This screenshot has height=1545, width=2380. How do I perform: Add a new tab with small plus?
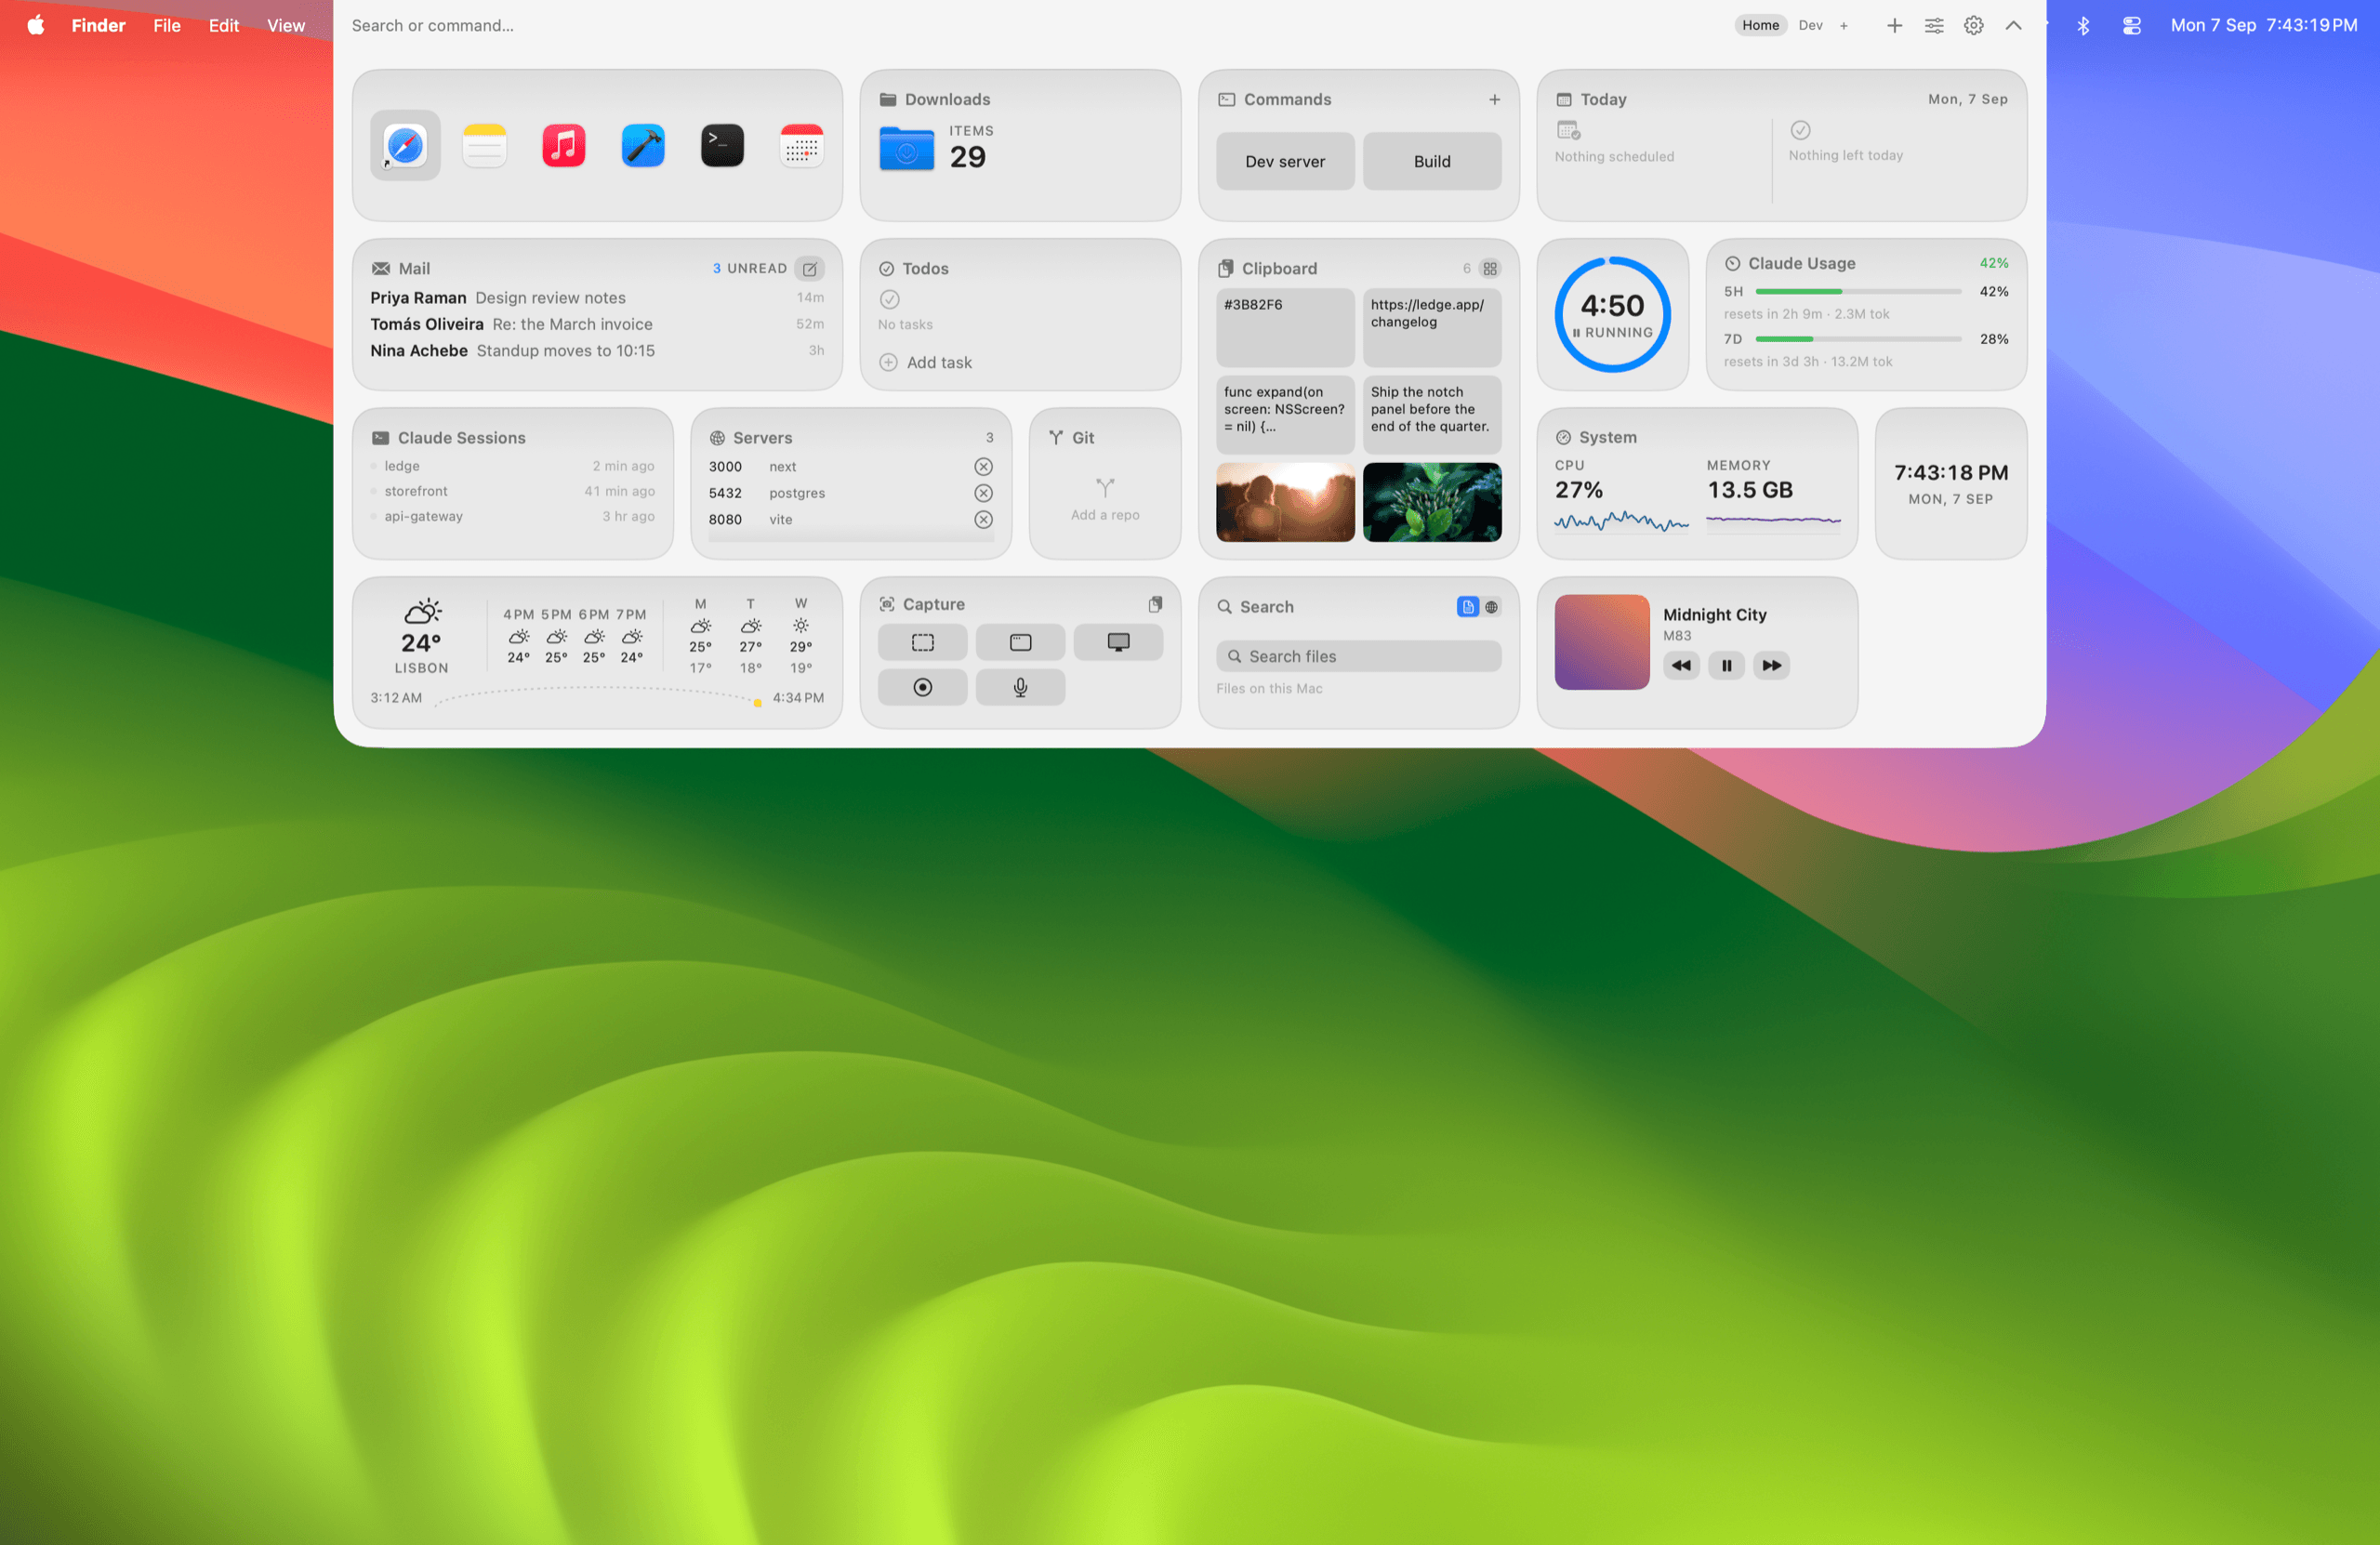point(1843,26)
